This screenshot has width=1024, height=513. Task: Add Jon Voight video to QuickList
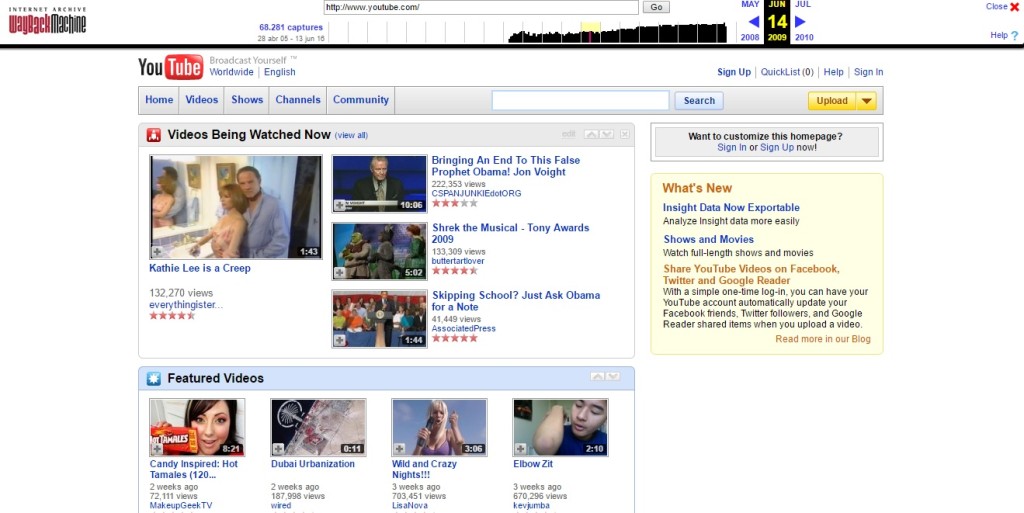340,205
